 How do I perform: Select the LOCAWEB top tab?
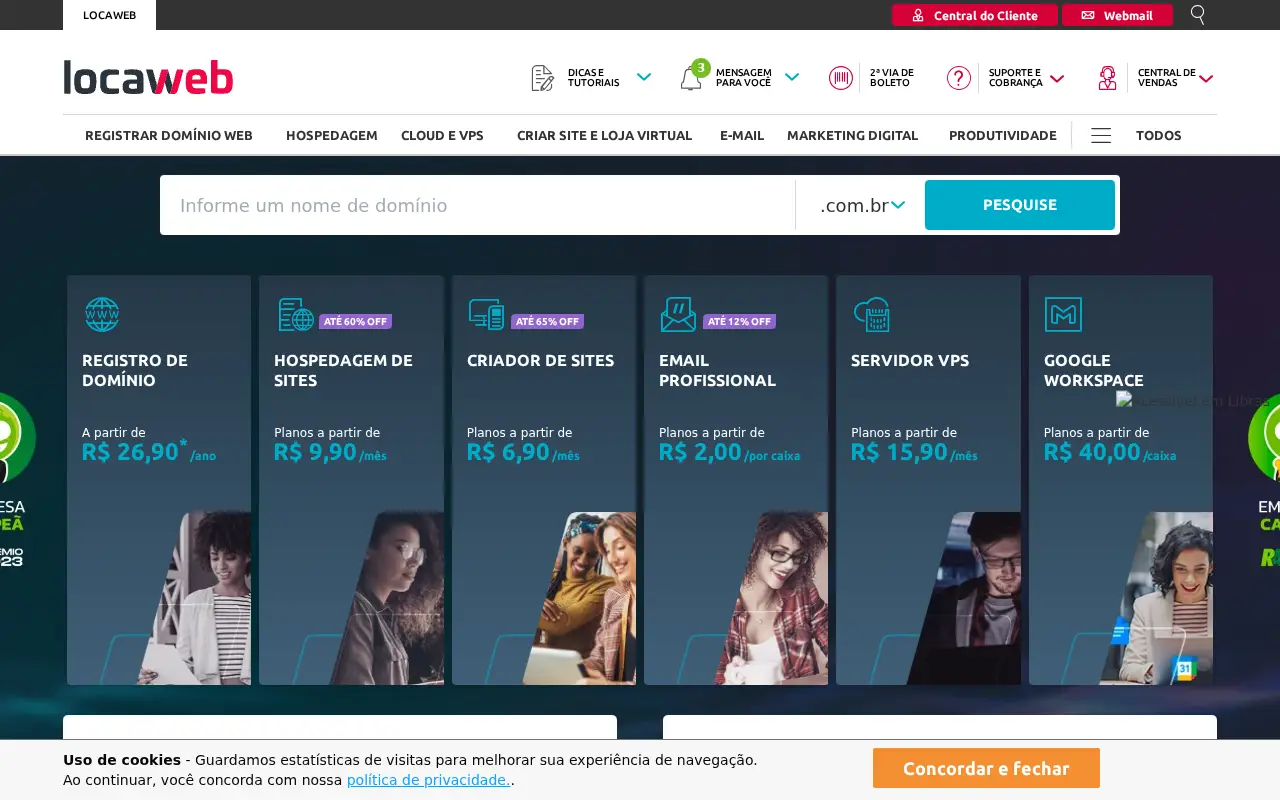[109, 15]
